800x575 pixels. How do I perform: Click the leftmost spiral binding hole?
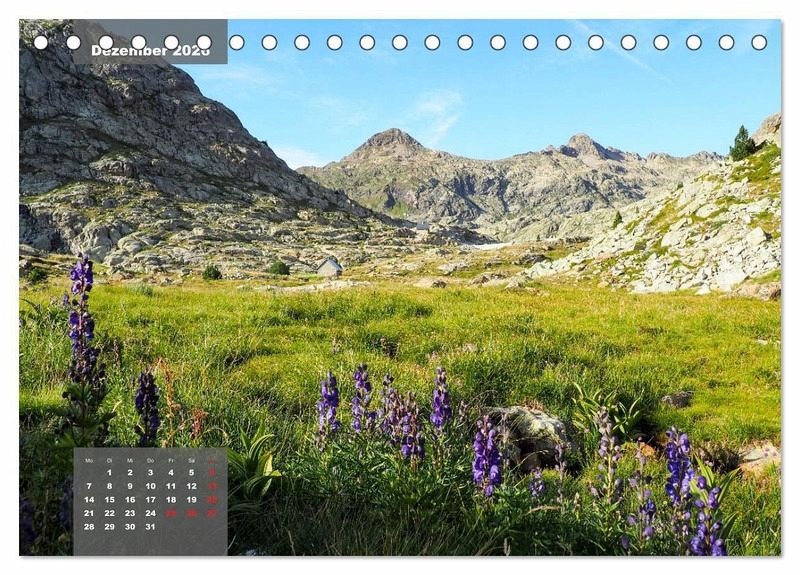click(x=40, y=42)
